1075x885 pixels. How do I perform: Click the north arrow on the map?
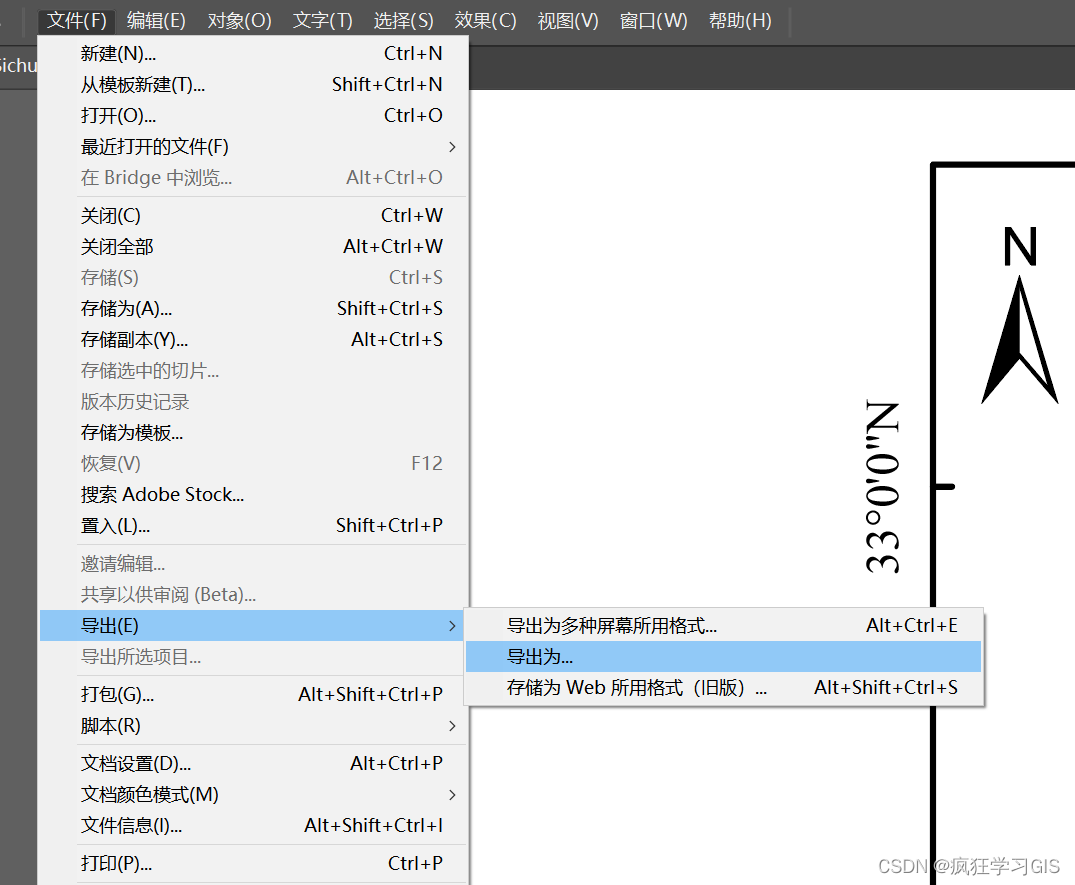[1019, 340]
